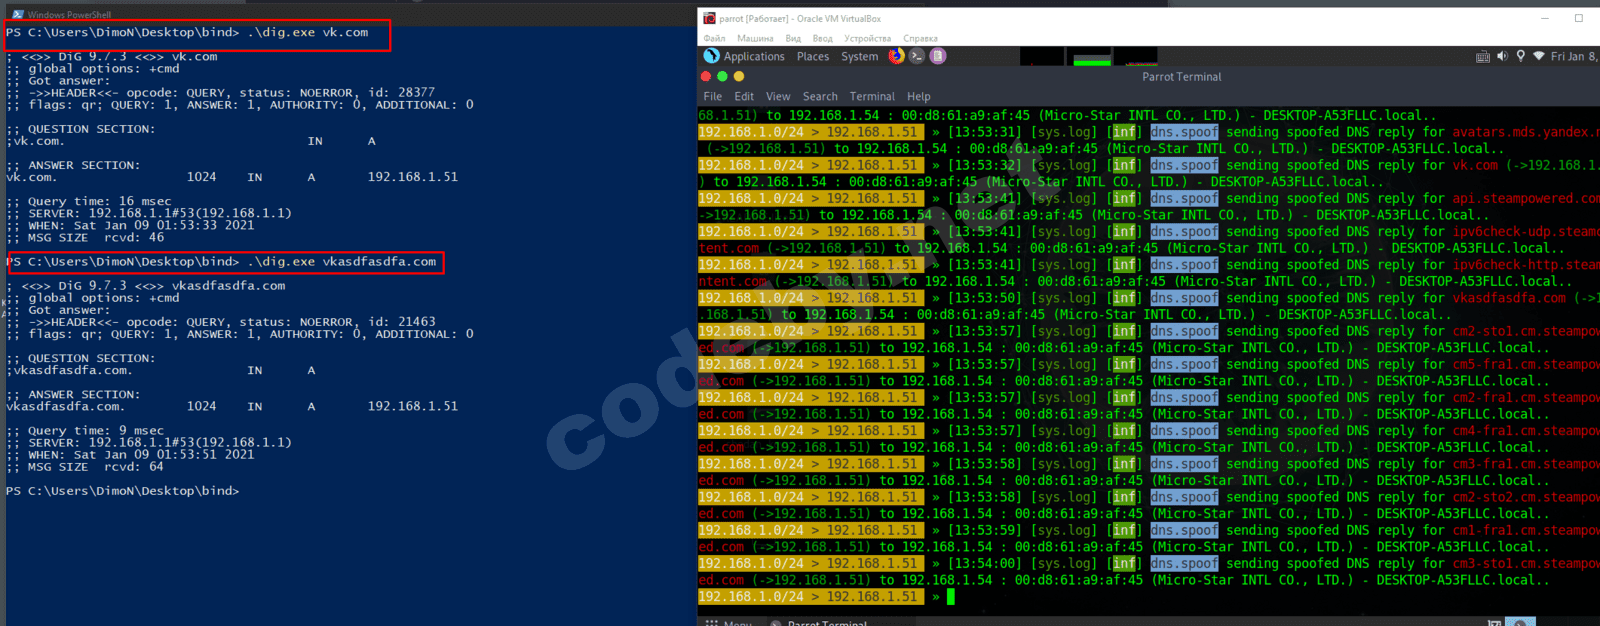The image size is (1600, 626).
Task: Click the '.\dig.exe vkasdfasdfa.com' command in PowerShell
Action: pyautogui.click(x=342, y=262)
